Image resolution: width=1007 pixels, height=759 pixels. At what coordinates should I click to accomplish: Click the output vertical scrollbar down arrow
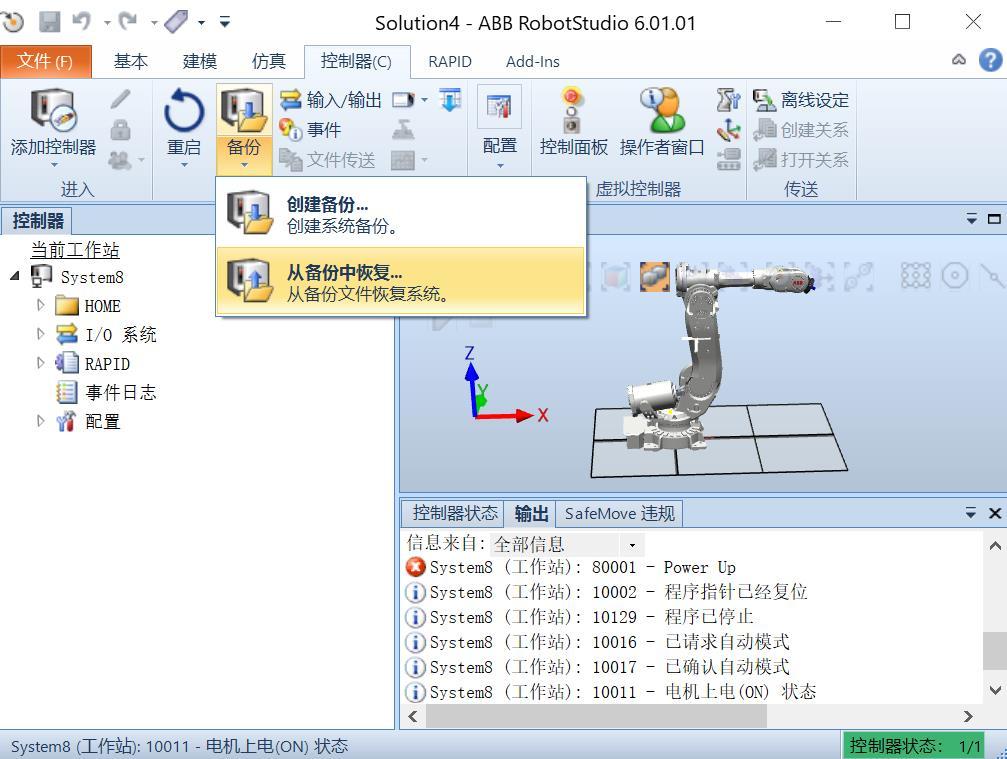(x=995, y=690)
